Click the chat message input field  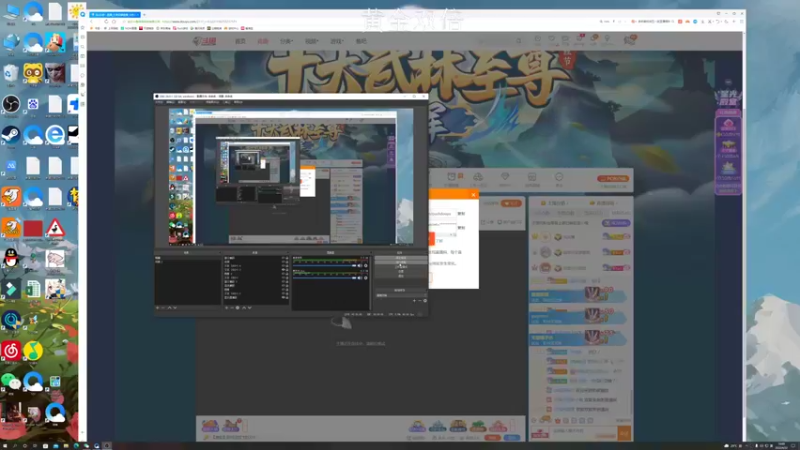pyautogui.click(x=584, y=432)
